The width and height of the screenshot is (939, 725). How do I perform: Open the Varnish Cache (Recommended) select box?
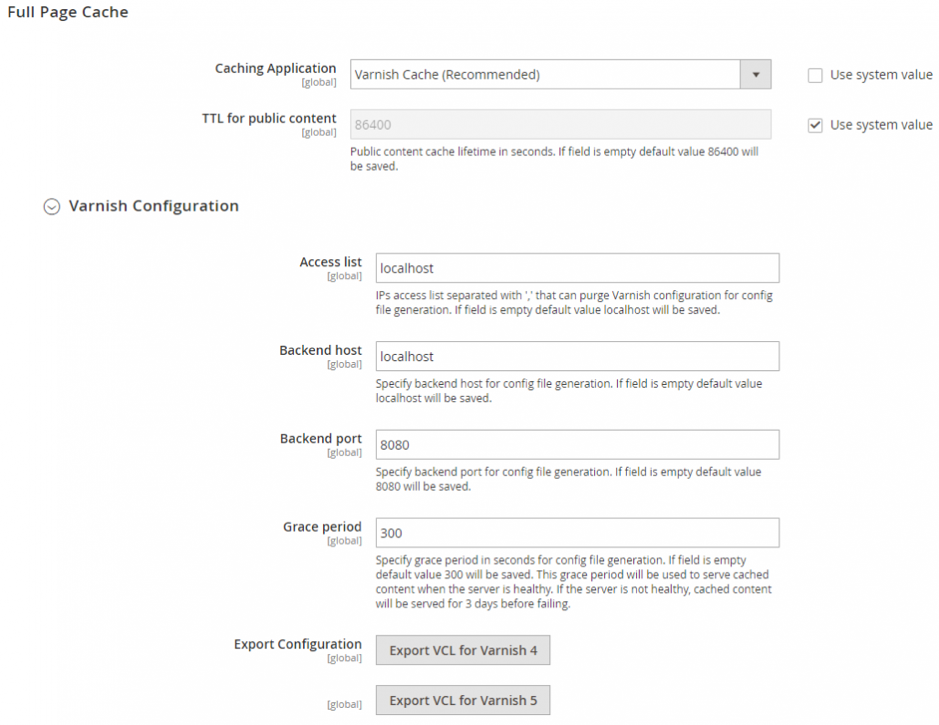point(545,74)
